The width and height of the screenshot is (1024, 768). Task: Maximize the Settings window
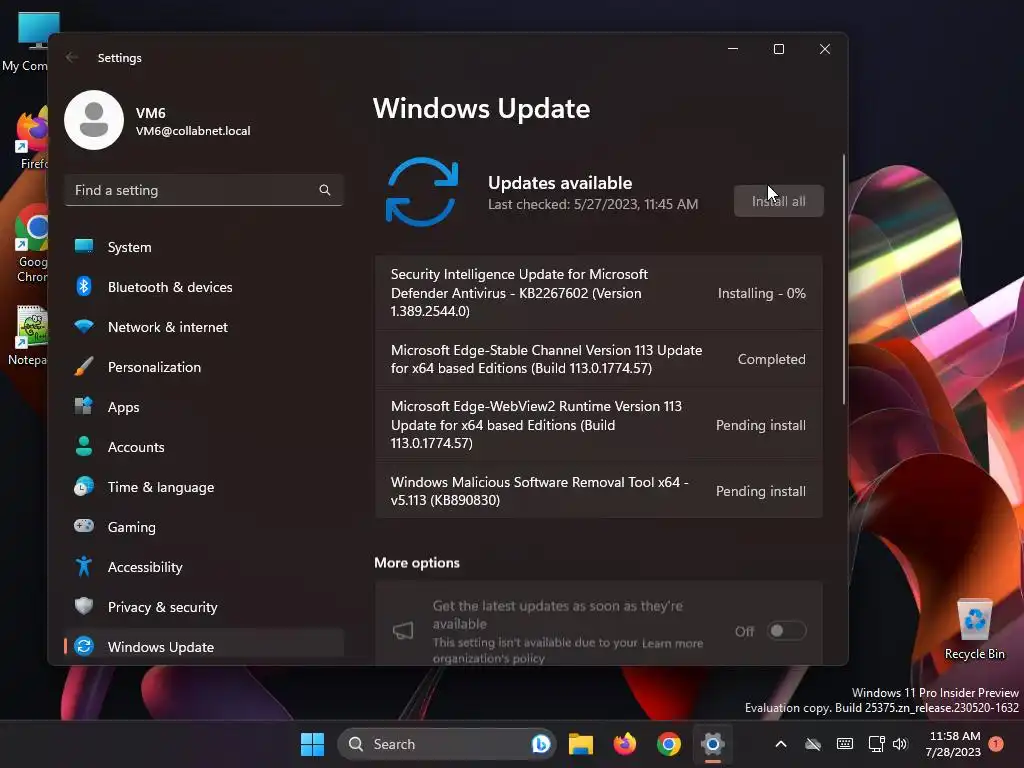(x=778, y=49)
